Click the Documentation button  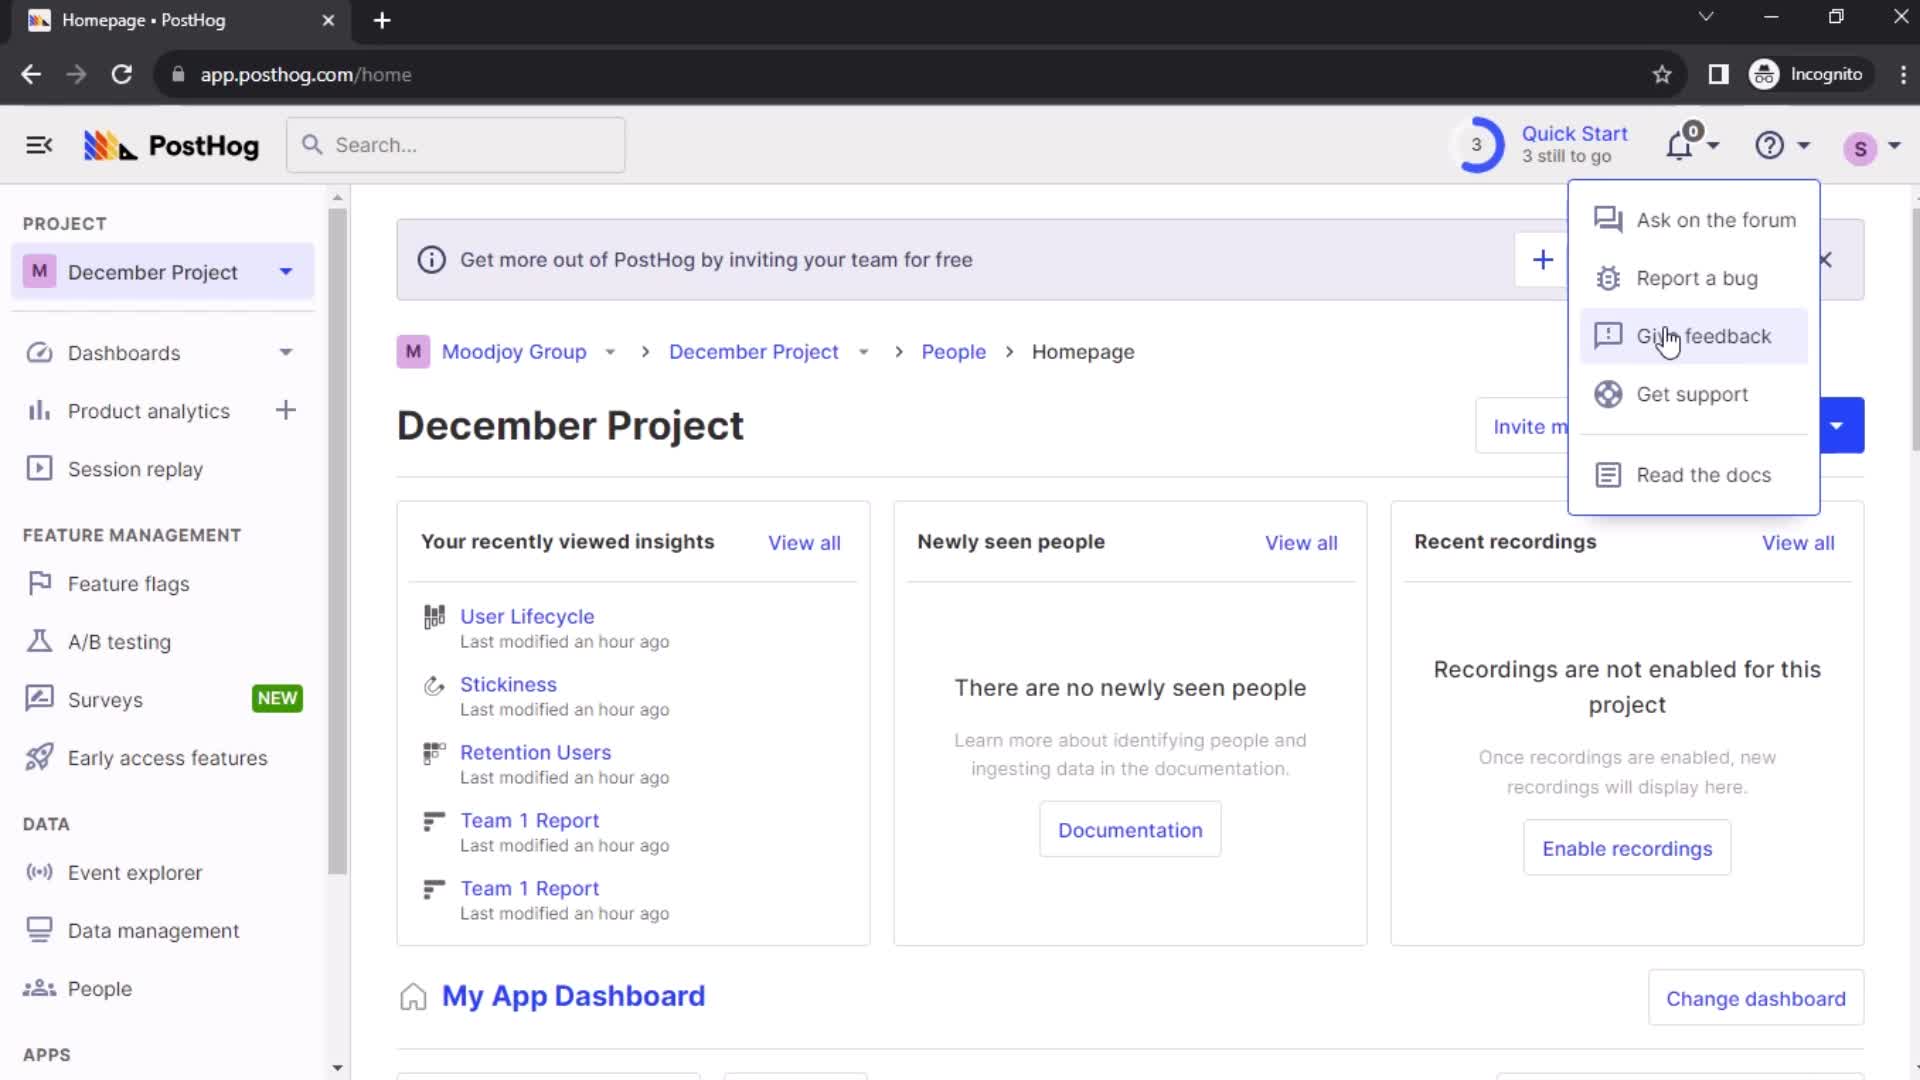coord(1130,830)
